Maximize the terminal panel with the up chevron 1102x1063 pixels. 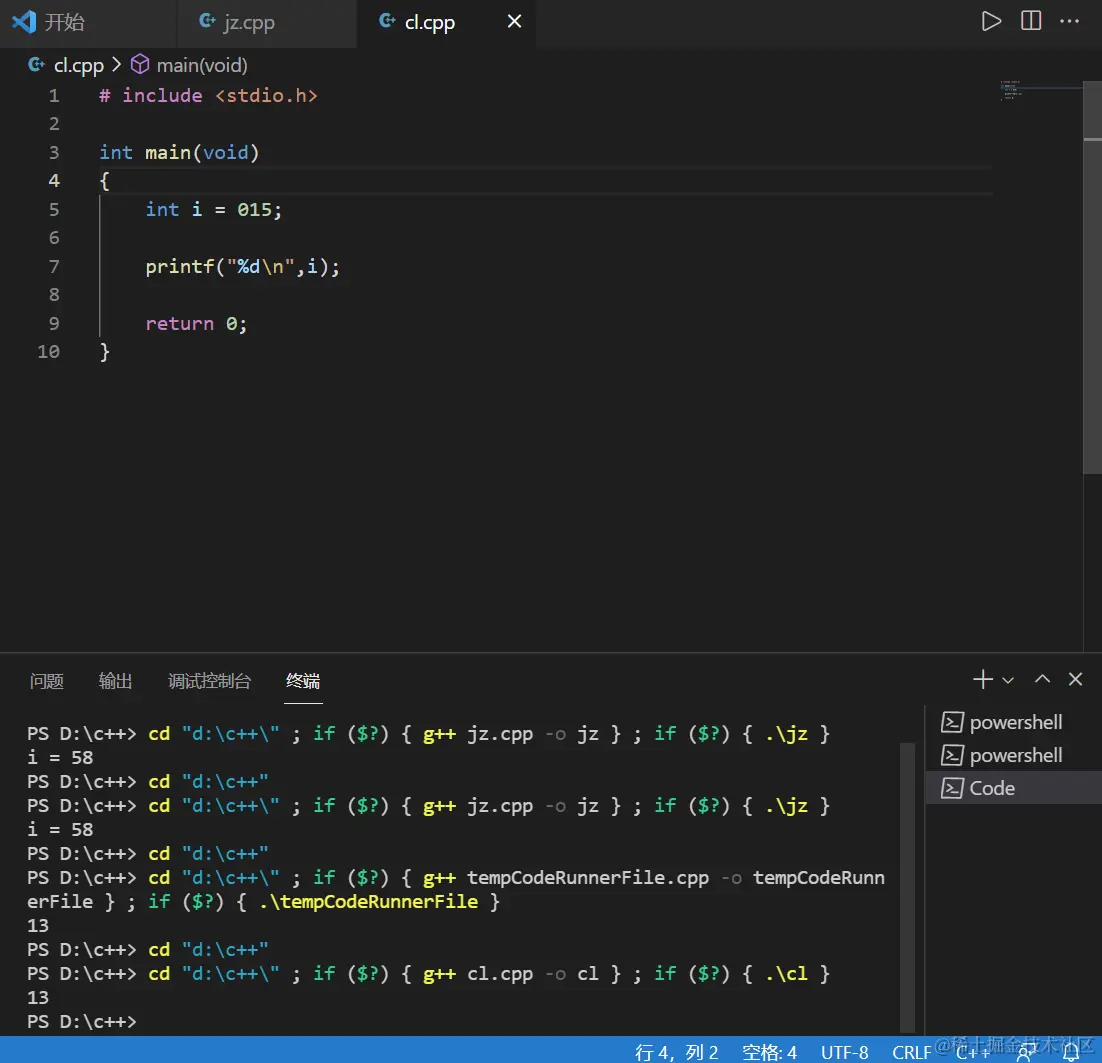point(1042,679)
